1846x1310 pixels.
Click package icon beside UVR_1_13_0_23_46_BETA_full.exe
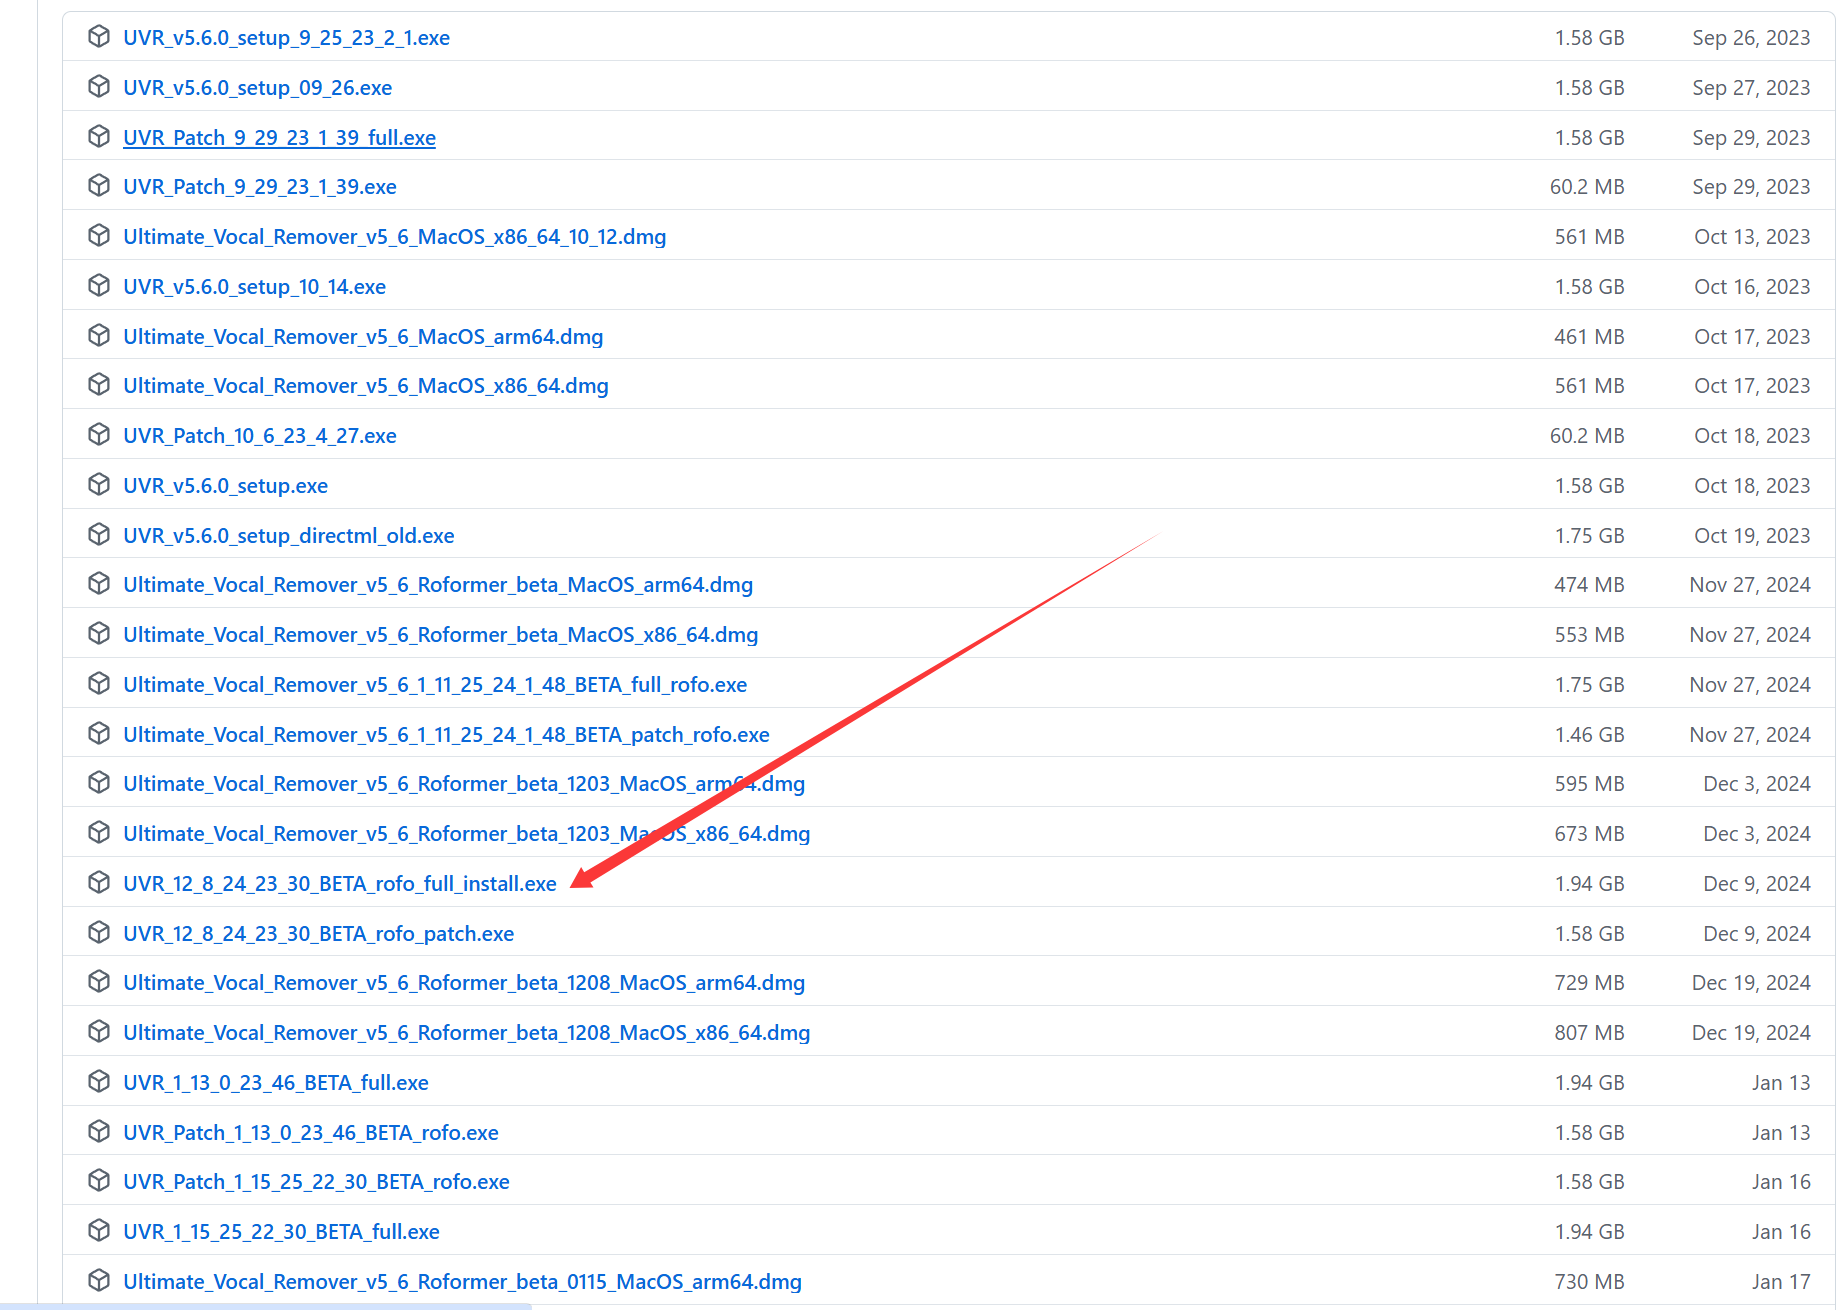coord(99,1082)
